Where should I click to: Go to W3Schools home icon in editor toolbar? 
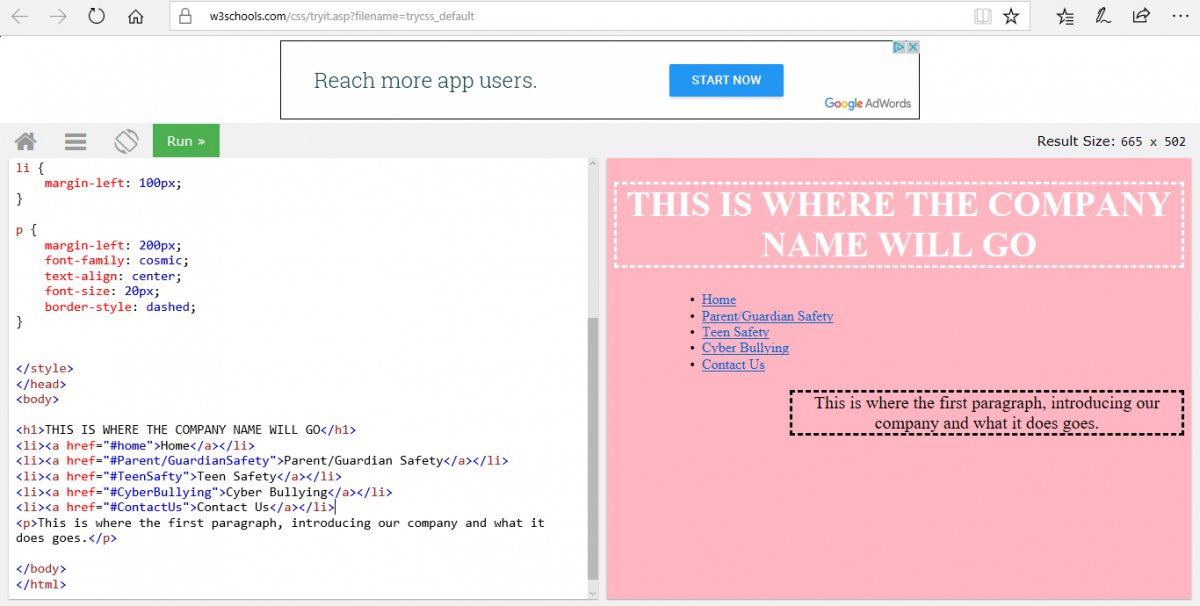(x=25, y=141)
